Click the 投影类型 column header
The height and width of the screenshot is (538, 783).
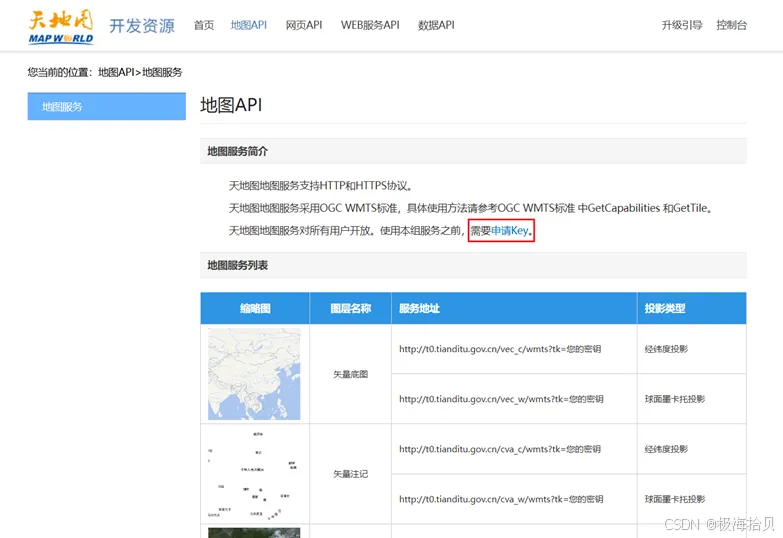[692, 308]
